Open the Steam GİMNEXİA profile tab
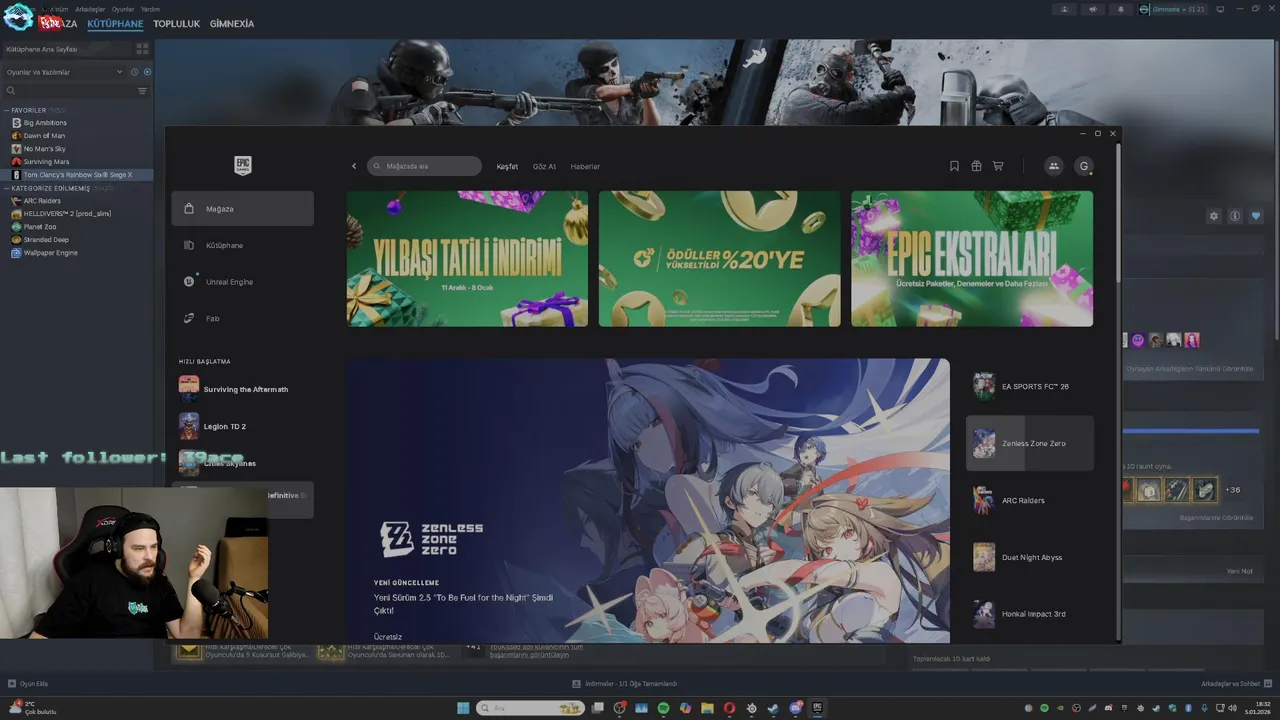 tap(232, 23)
